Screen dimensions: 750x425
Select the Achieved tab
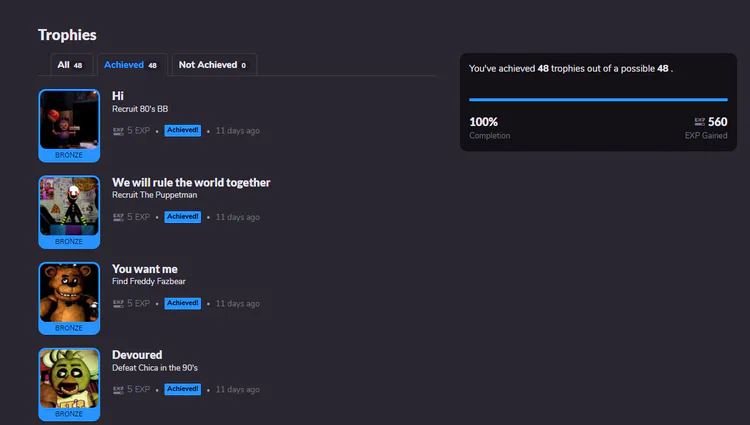(132, 65)
